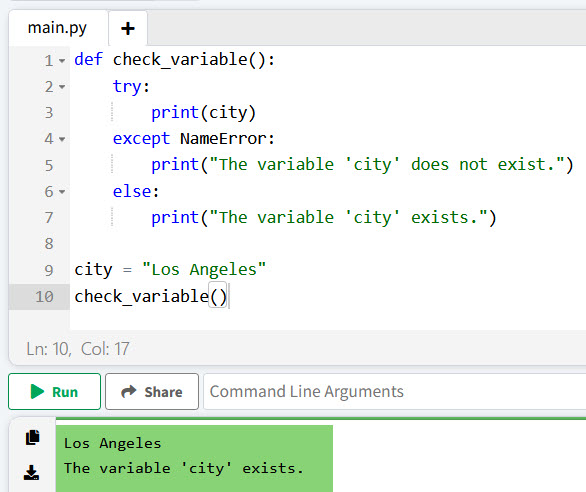Place cursor on line 9 city assignment

tap(170, 270)
